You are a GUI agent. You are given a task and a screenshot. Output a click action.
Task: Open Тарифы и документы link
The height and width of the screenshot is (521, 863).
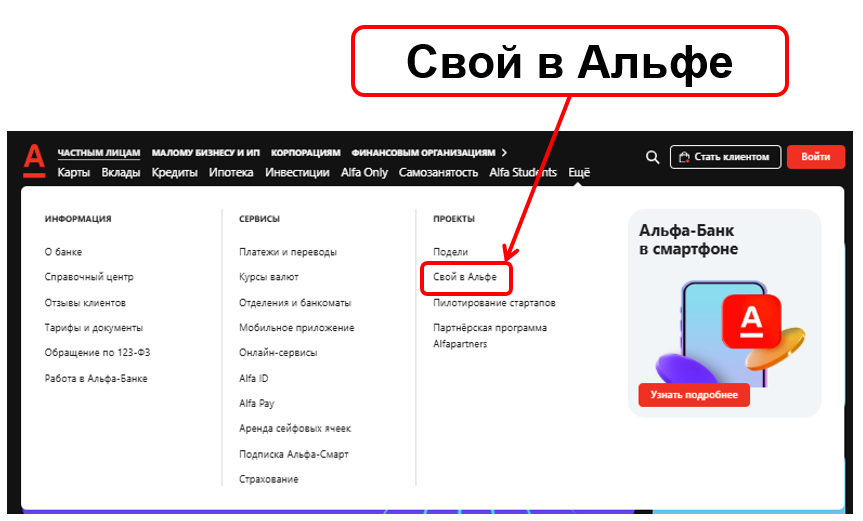tap(94, 328)
